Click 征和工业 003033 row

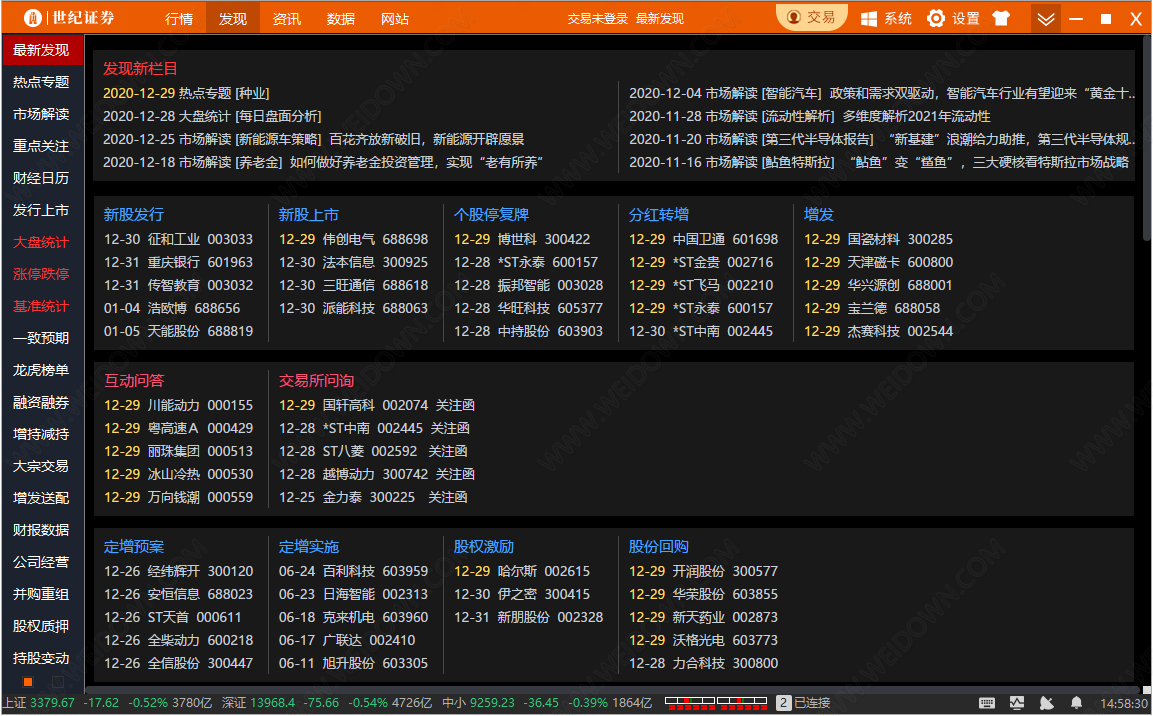178,240
